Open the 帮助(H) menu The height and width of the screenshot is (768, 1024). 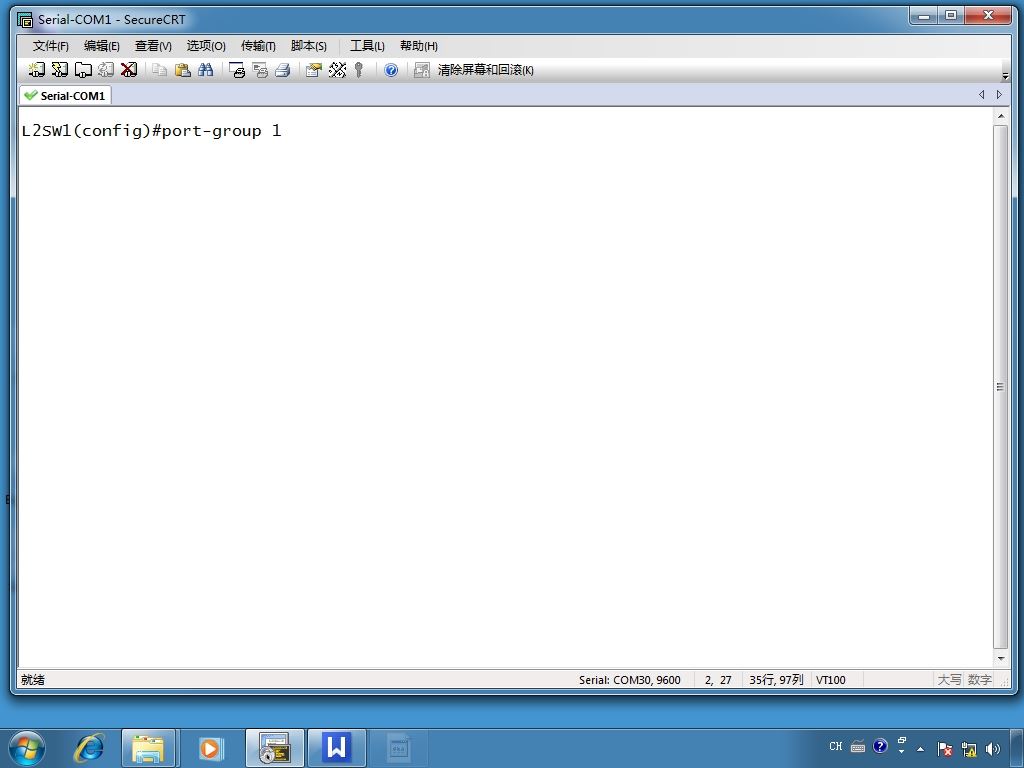(x=419, y=46)
